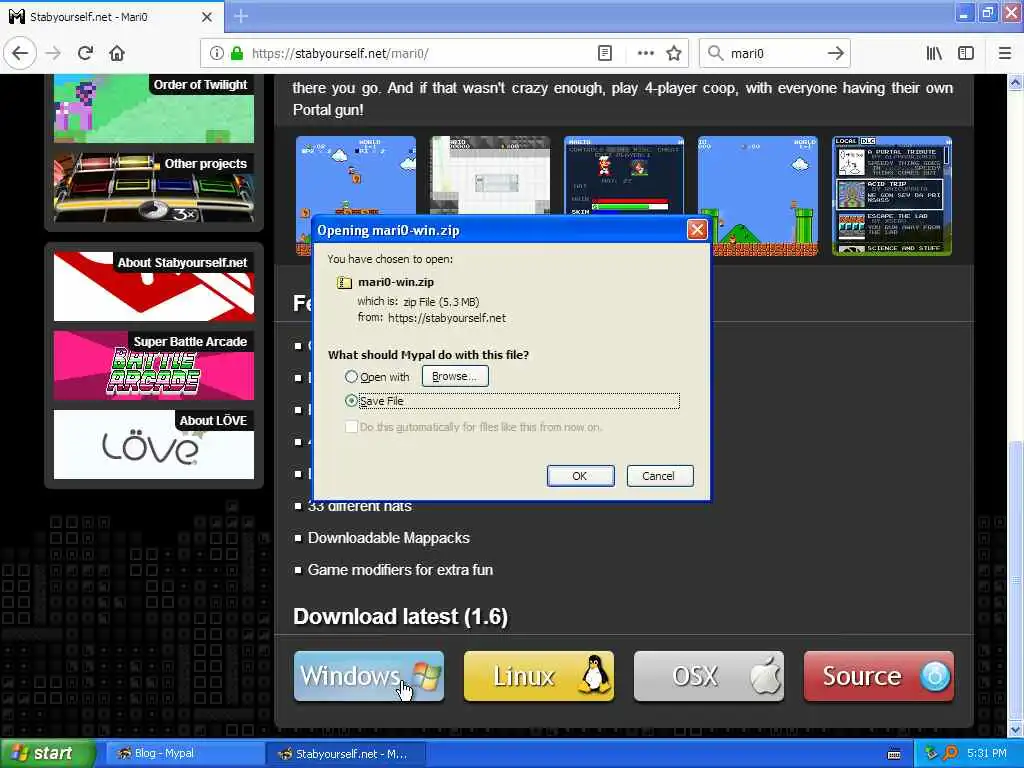Open About LÖVE sidebar entry
Image resolution: width=1024 pixels, height=768 pixels.
click(154, 444)
